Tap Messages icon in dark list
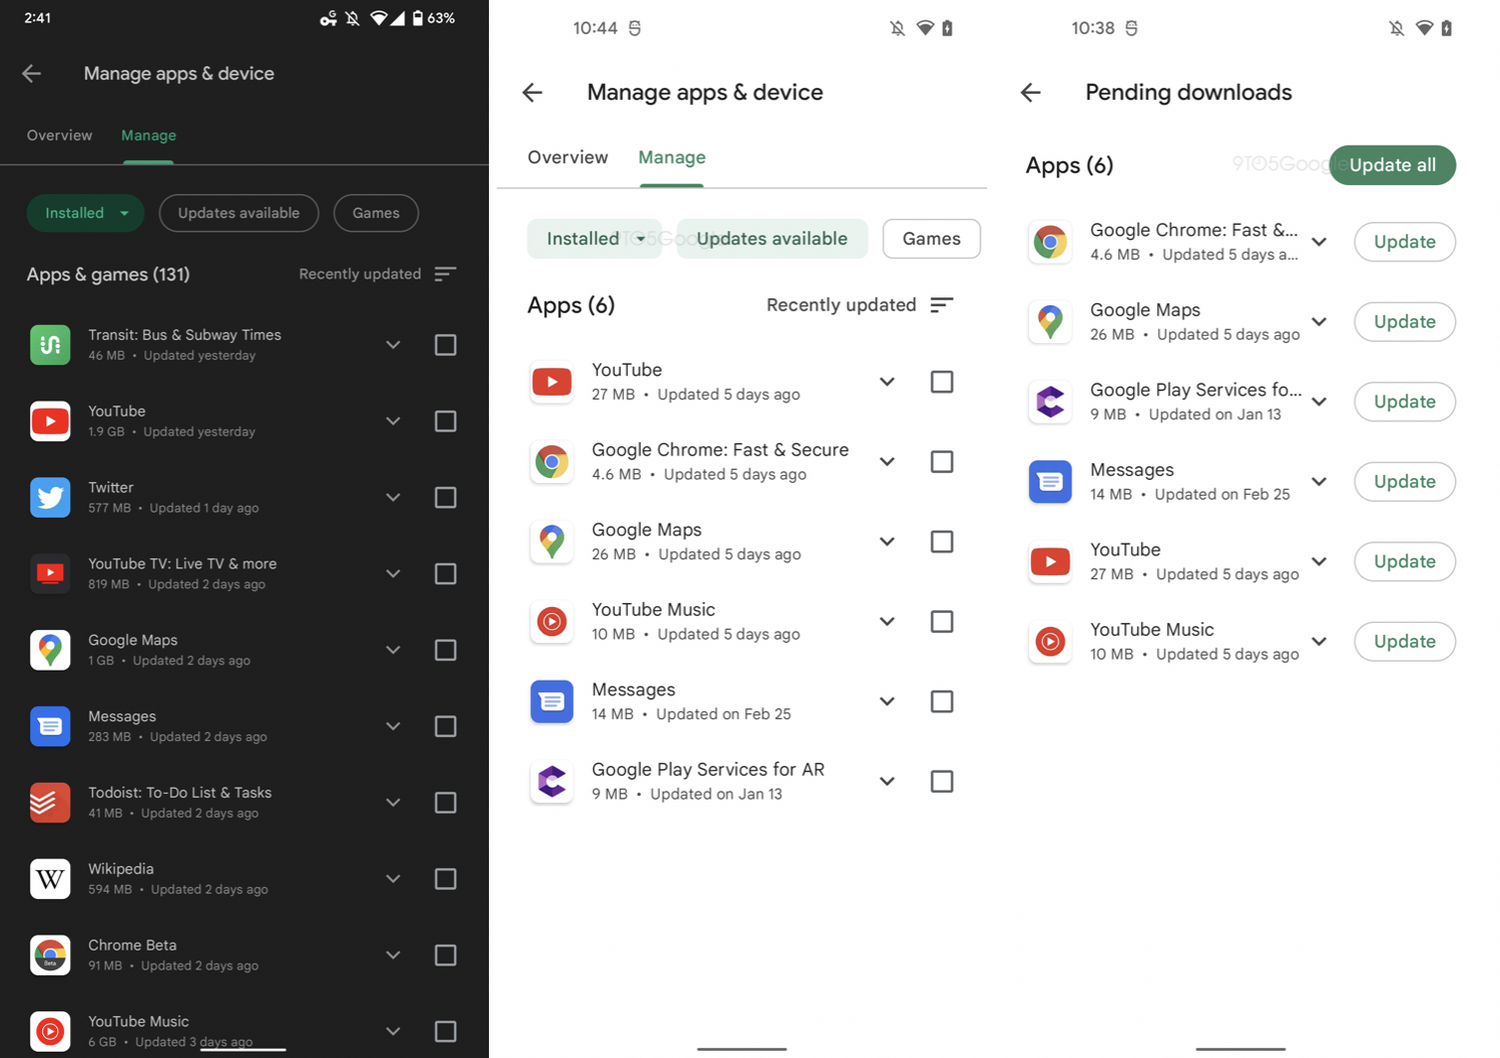 coord(50,726)
